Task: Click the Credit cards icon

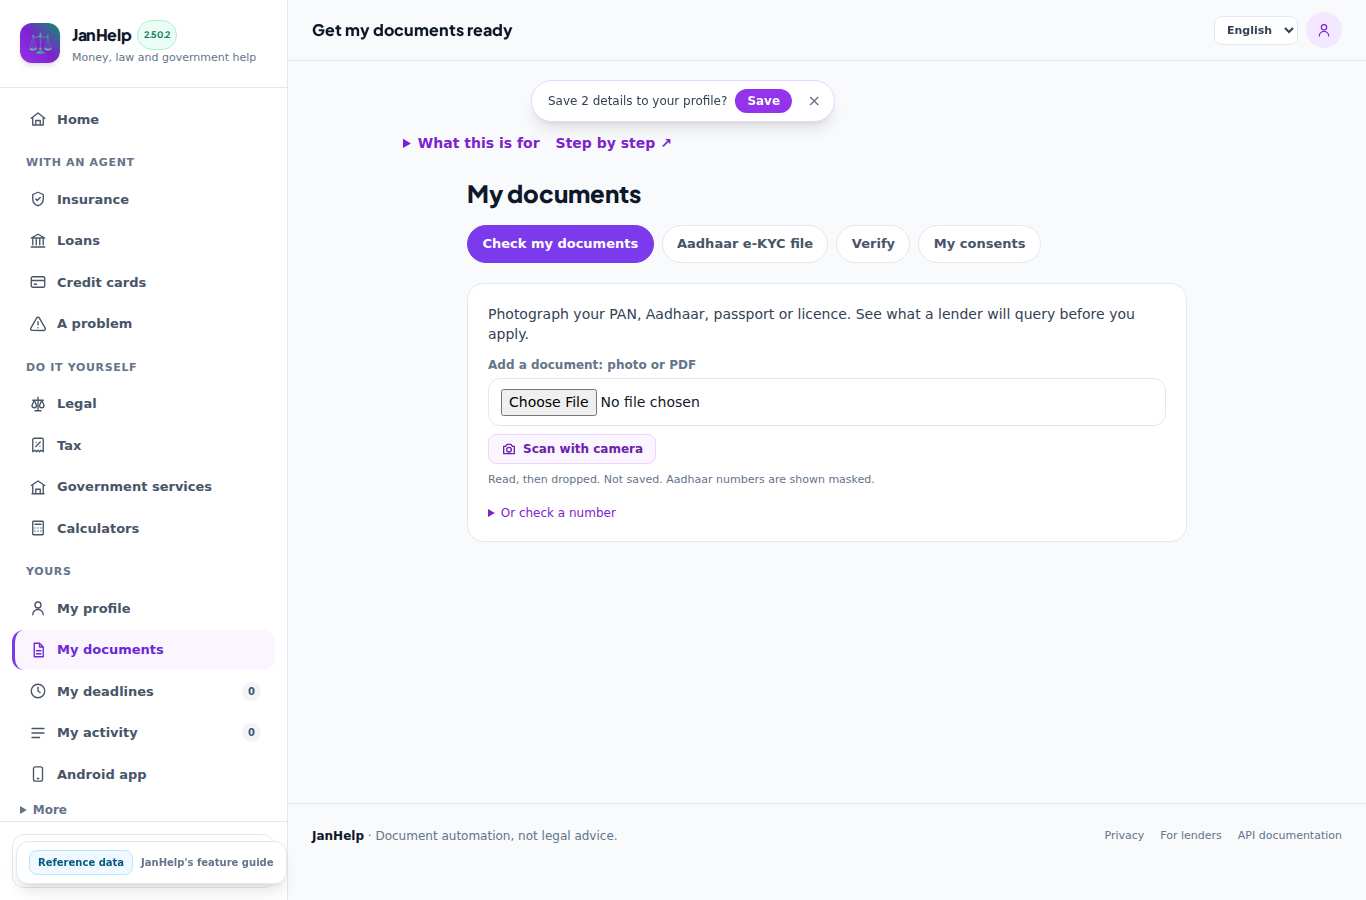Action: tap(38, 282)
